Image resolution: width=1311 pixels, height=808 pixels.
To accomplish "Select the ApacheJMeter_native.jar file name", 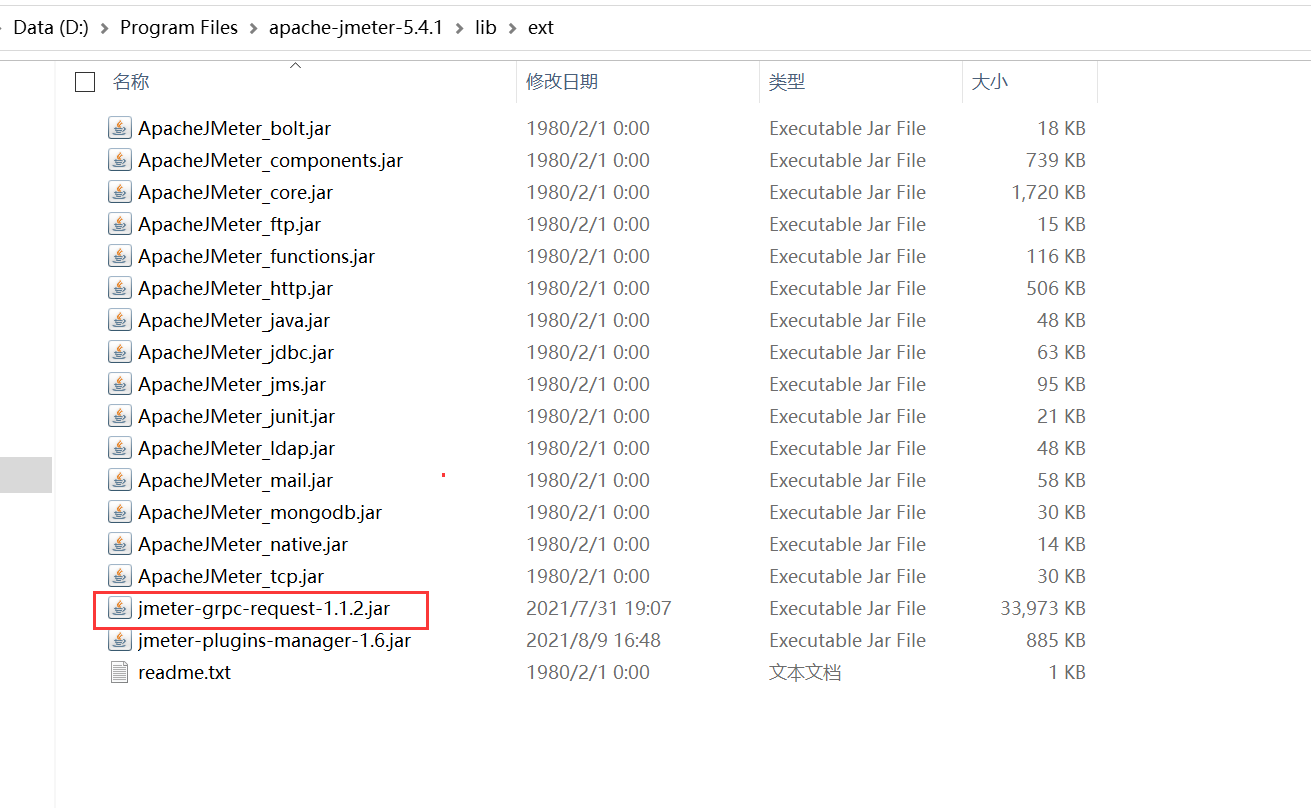I will pyautogui.click(x=243, y=544).
